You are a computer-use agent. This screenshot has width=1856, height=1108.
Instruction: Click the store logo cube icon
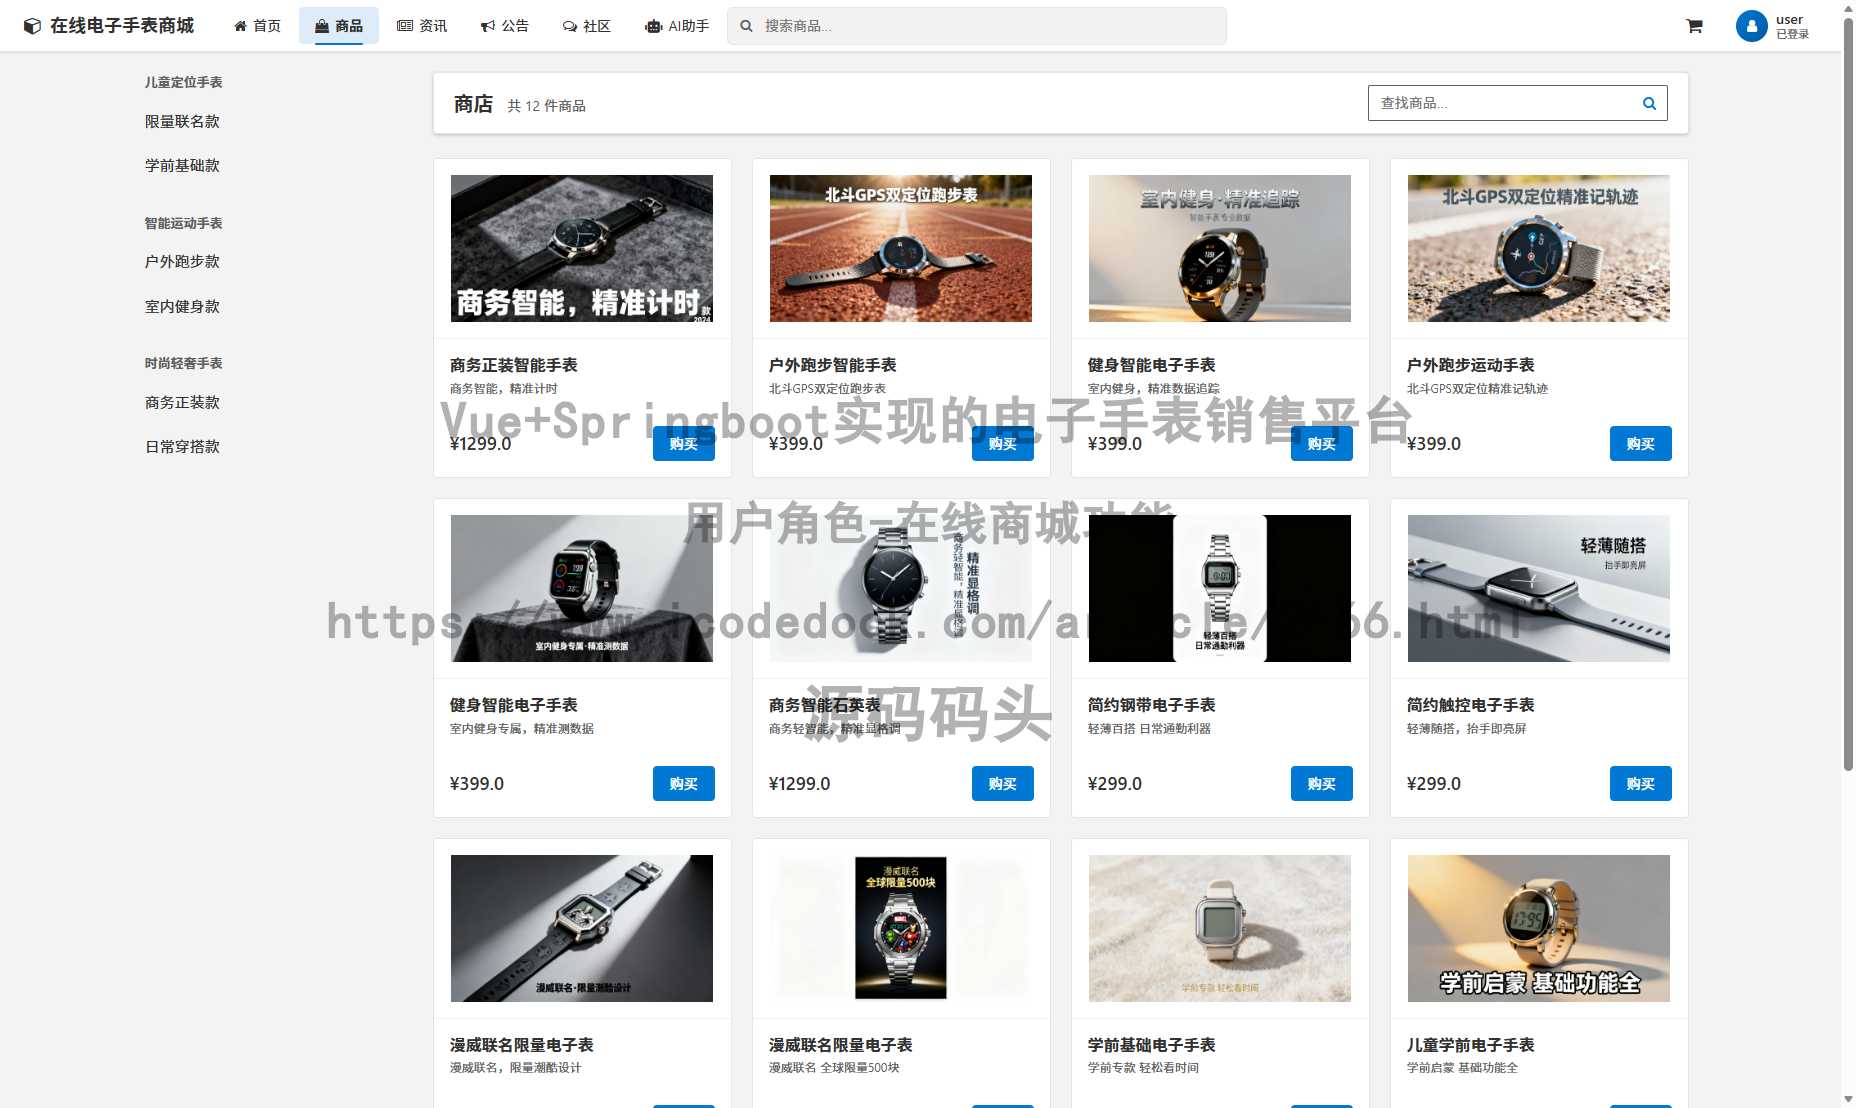(x=30, y=25)
